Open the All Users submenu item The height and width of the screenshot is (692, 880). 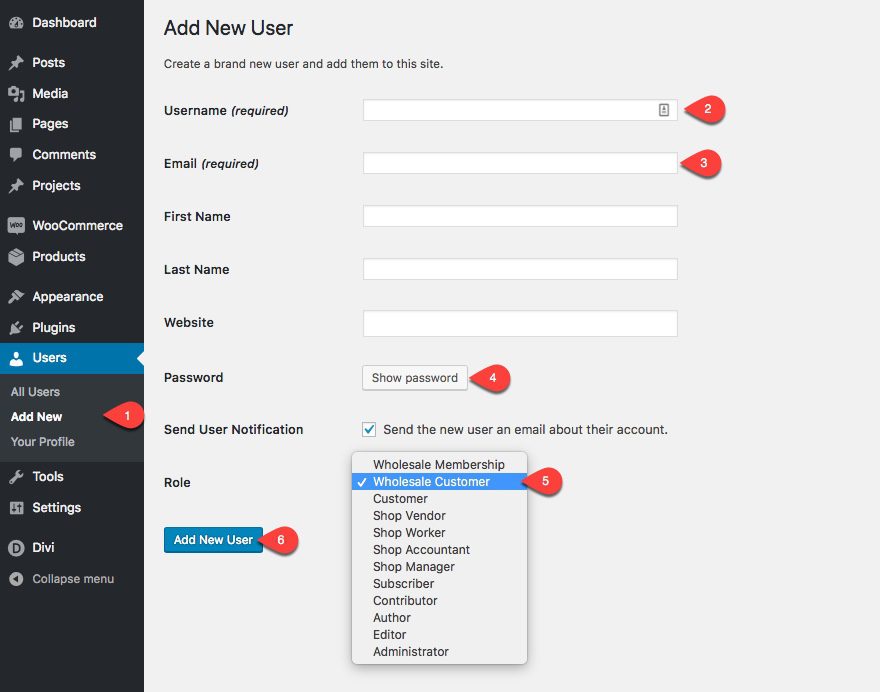click(x=35, y=392)
